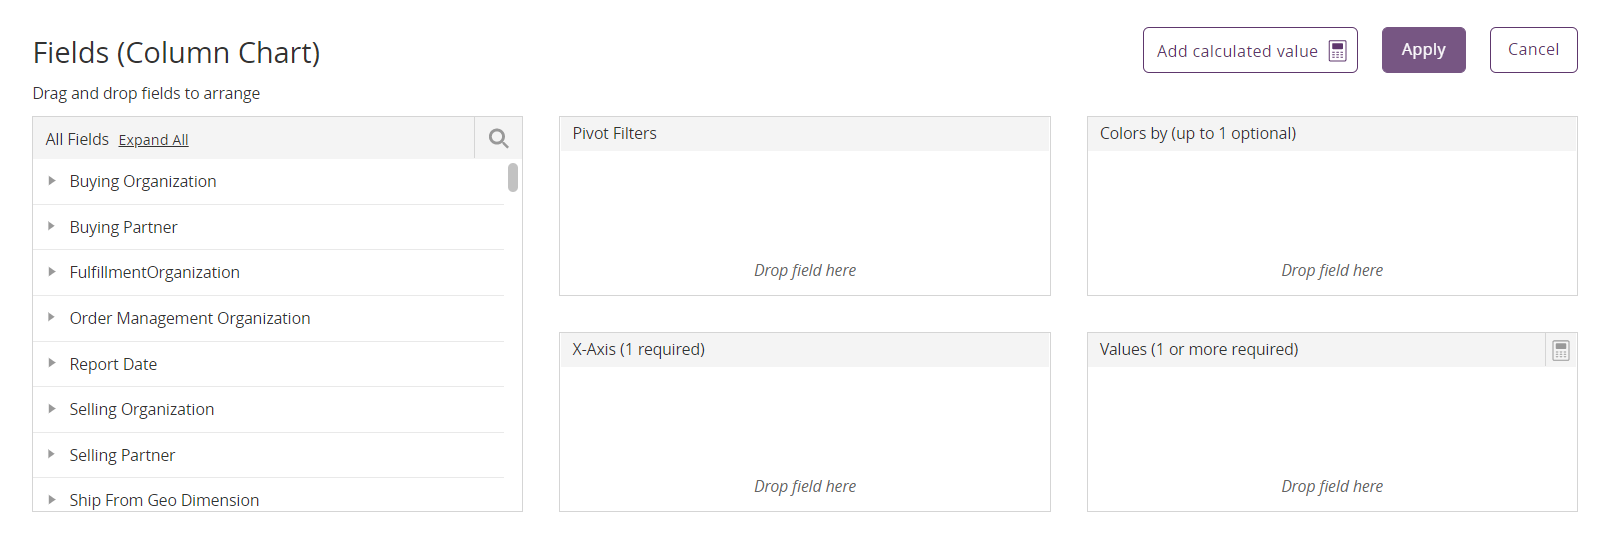Expand the Report Date group arrow

(52, 364)
